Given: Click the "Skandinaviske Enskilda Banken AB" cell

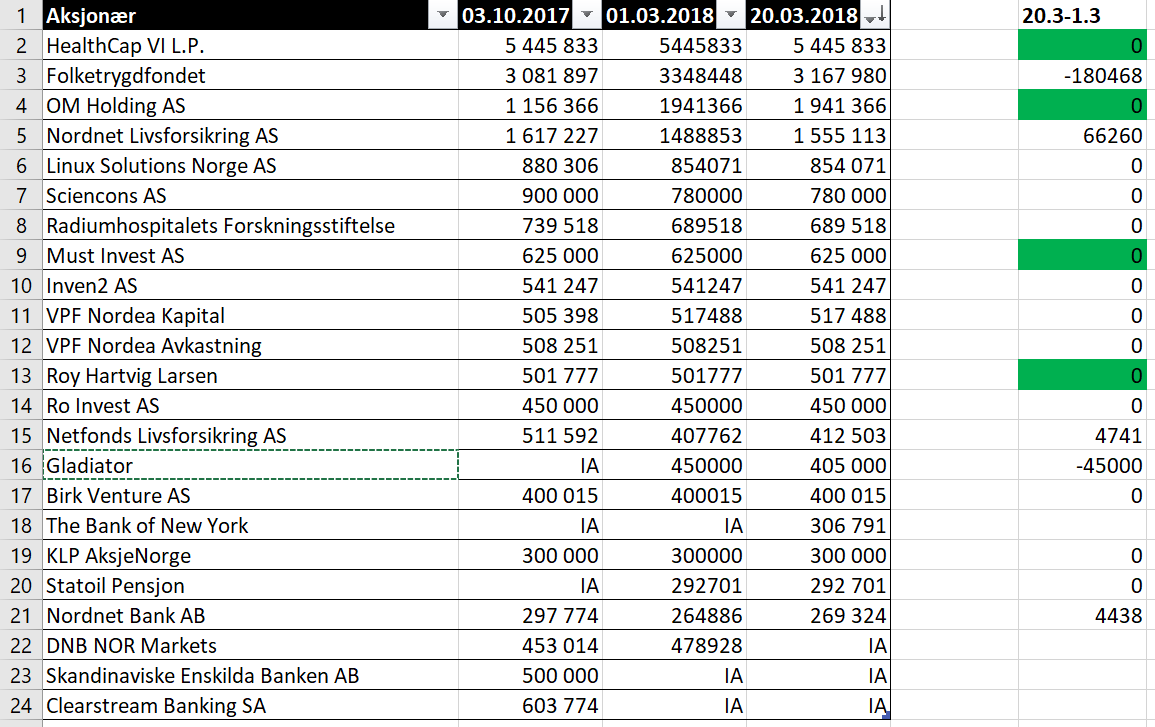Looking at the screenshot, I should pyautogui.click(x=250, y=675).
